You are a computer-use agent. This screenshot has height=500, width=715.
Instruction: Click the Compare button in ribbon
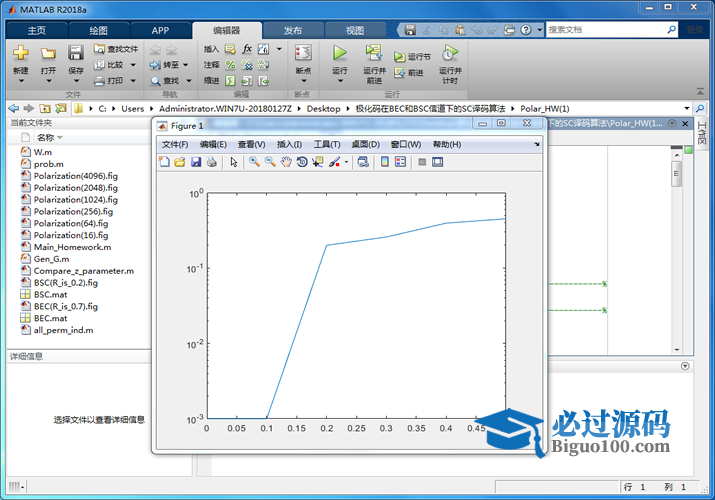109,65
